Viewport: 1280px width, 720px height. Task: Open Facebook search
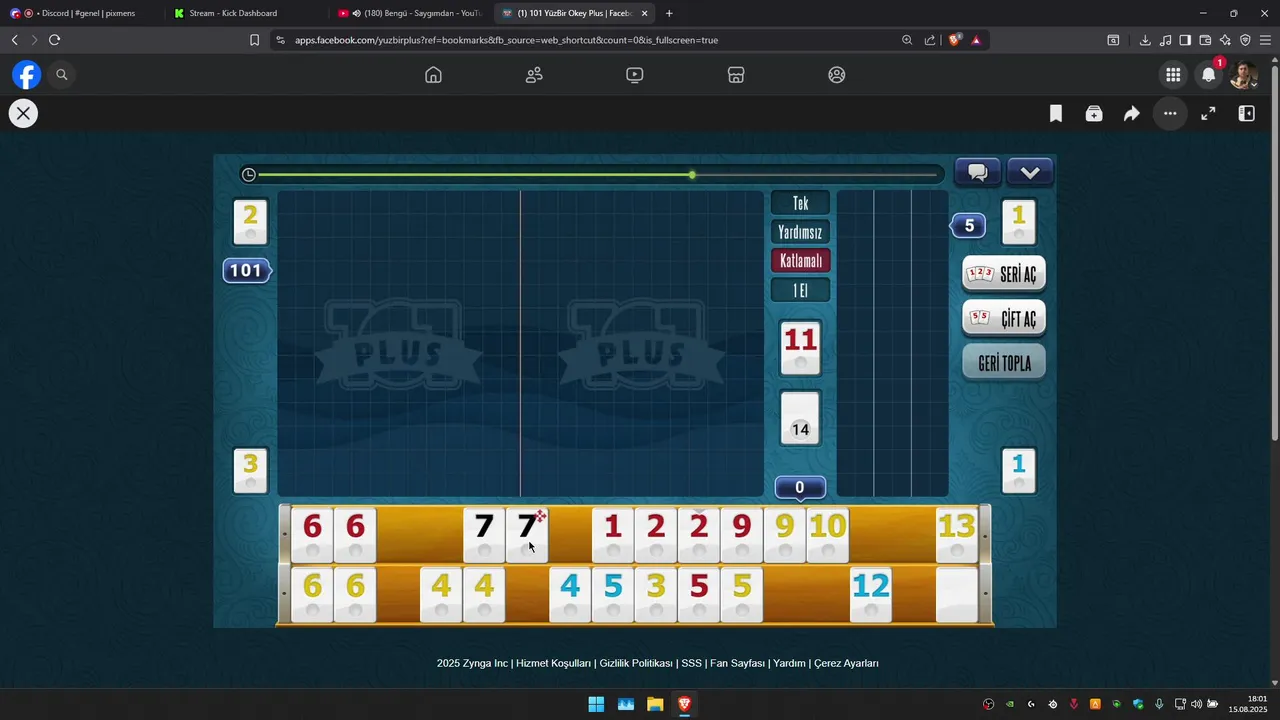[x=62, y=75]
